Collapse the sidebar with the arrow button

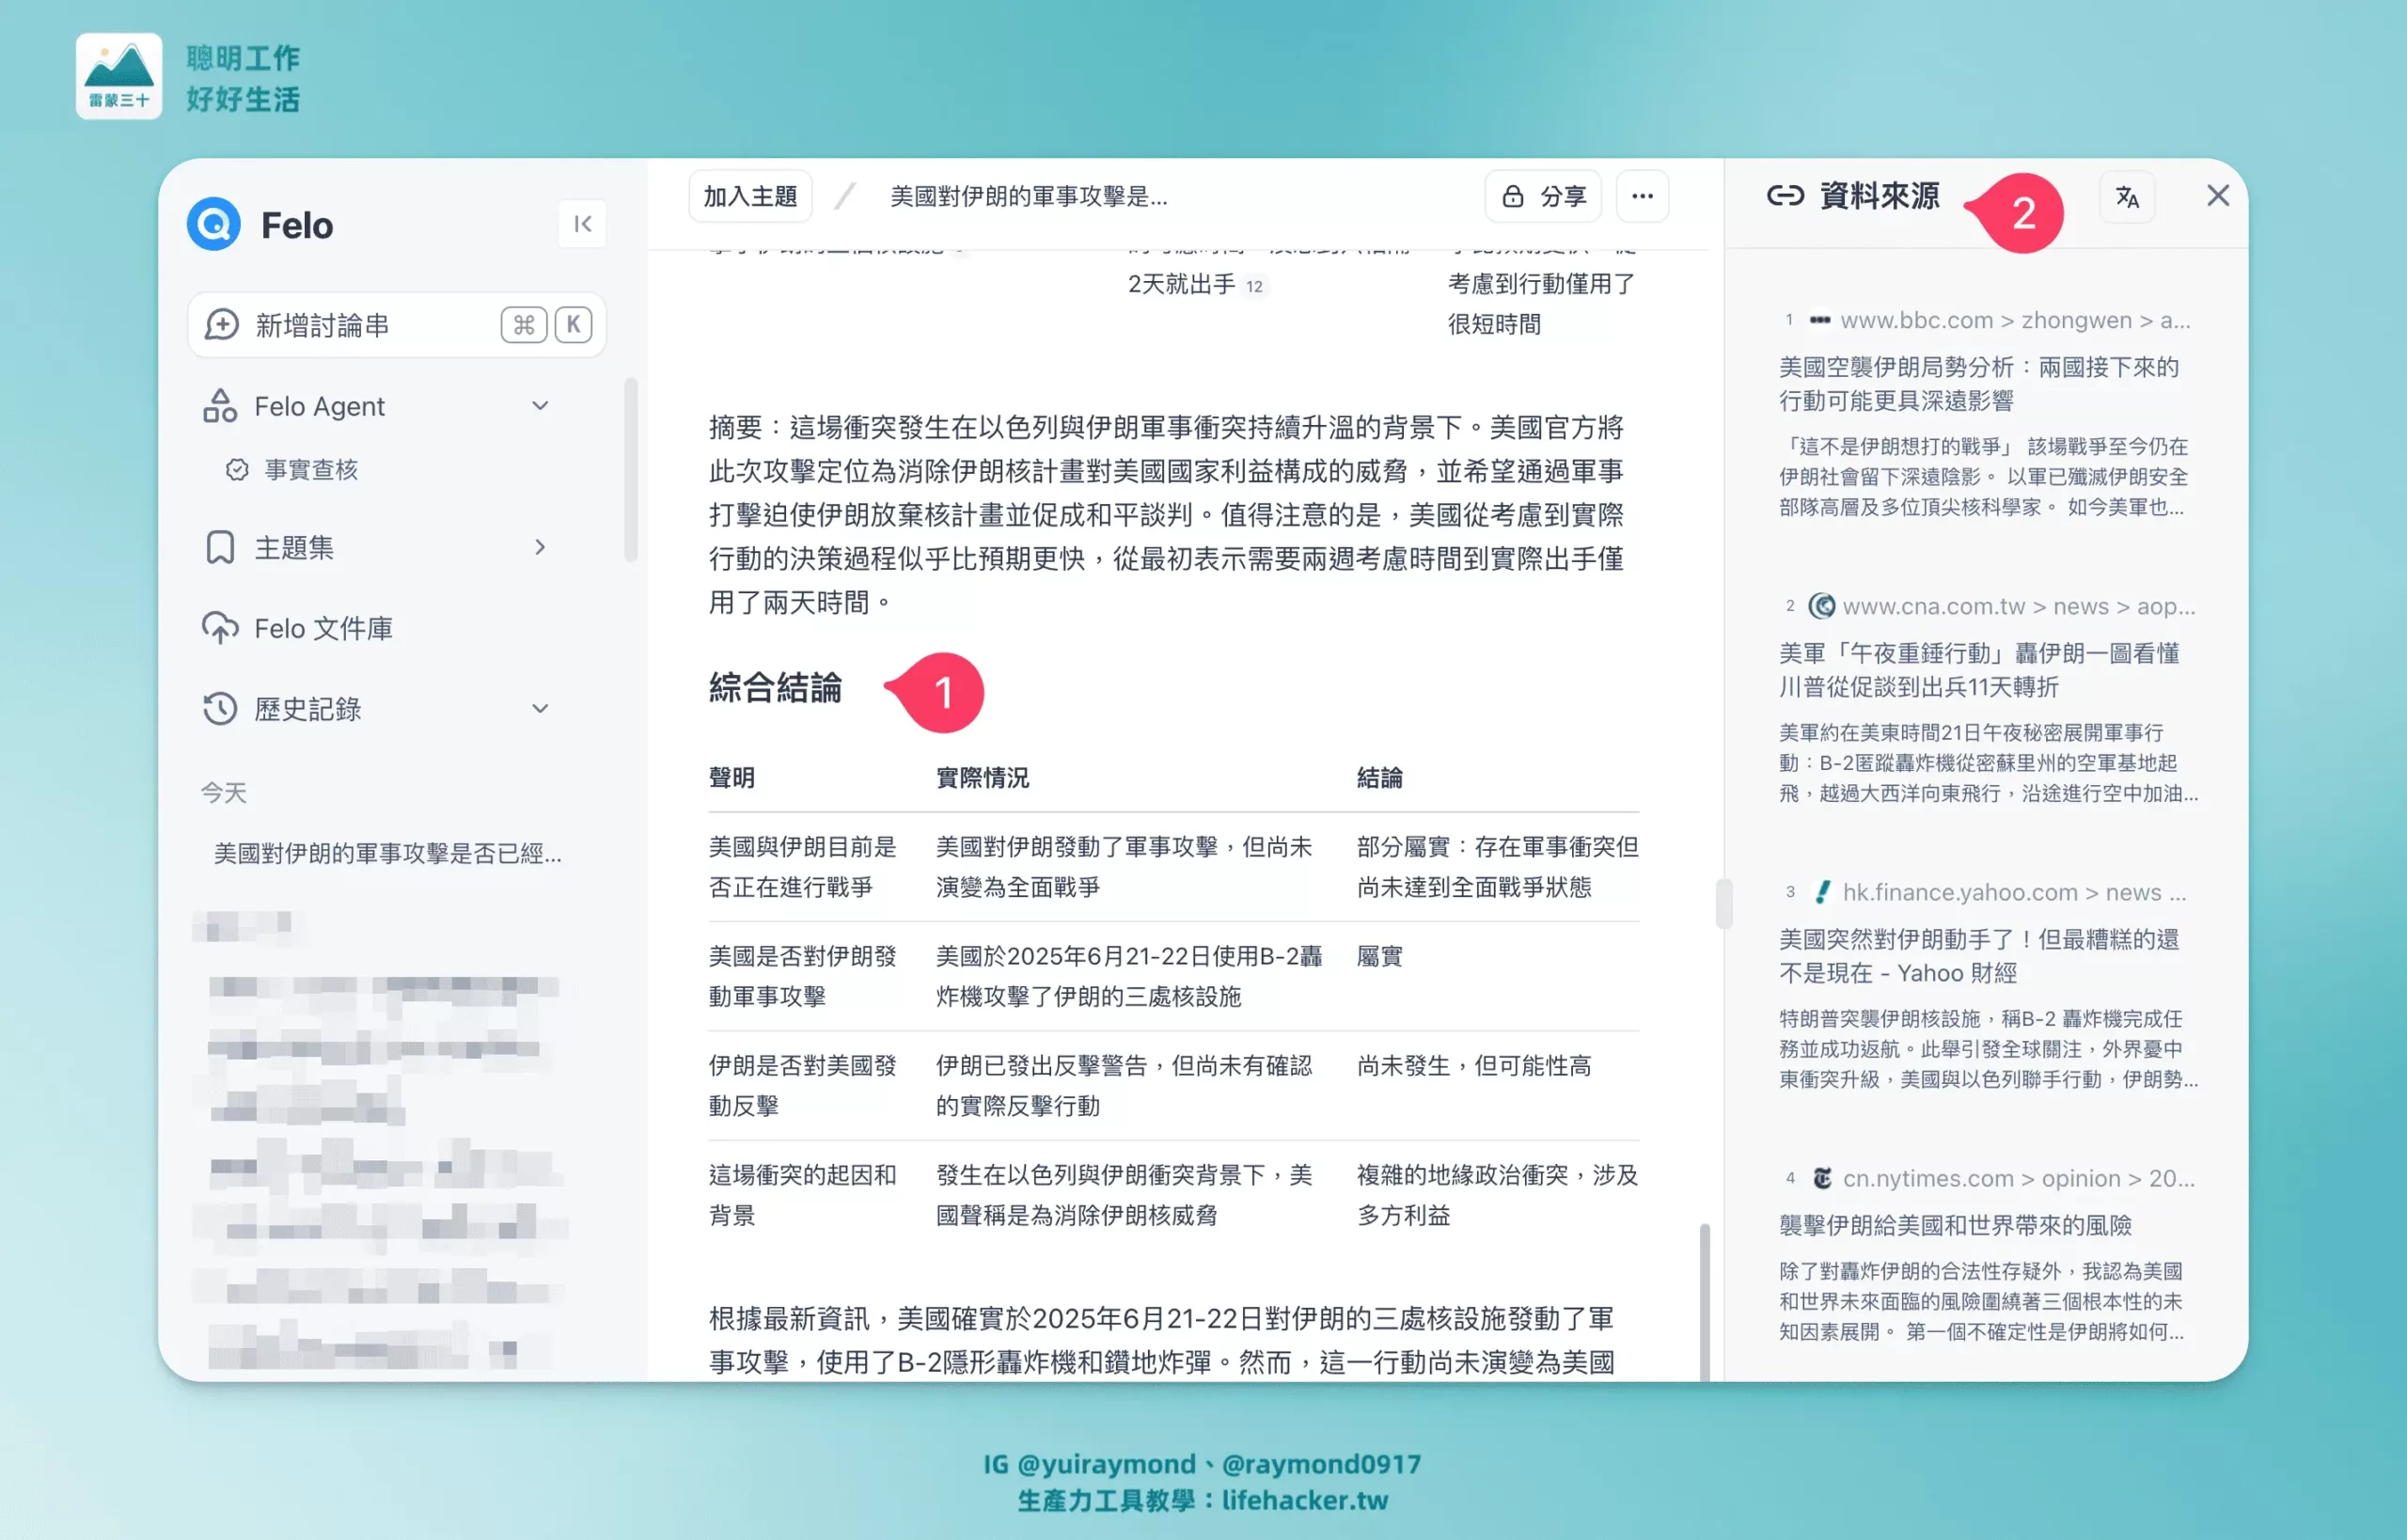click(x=582, y=224)
